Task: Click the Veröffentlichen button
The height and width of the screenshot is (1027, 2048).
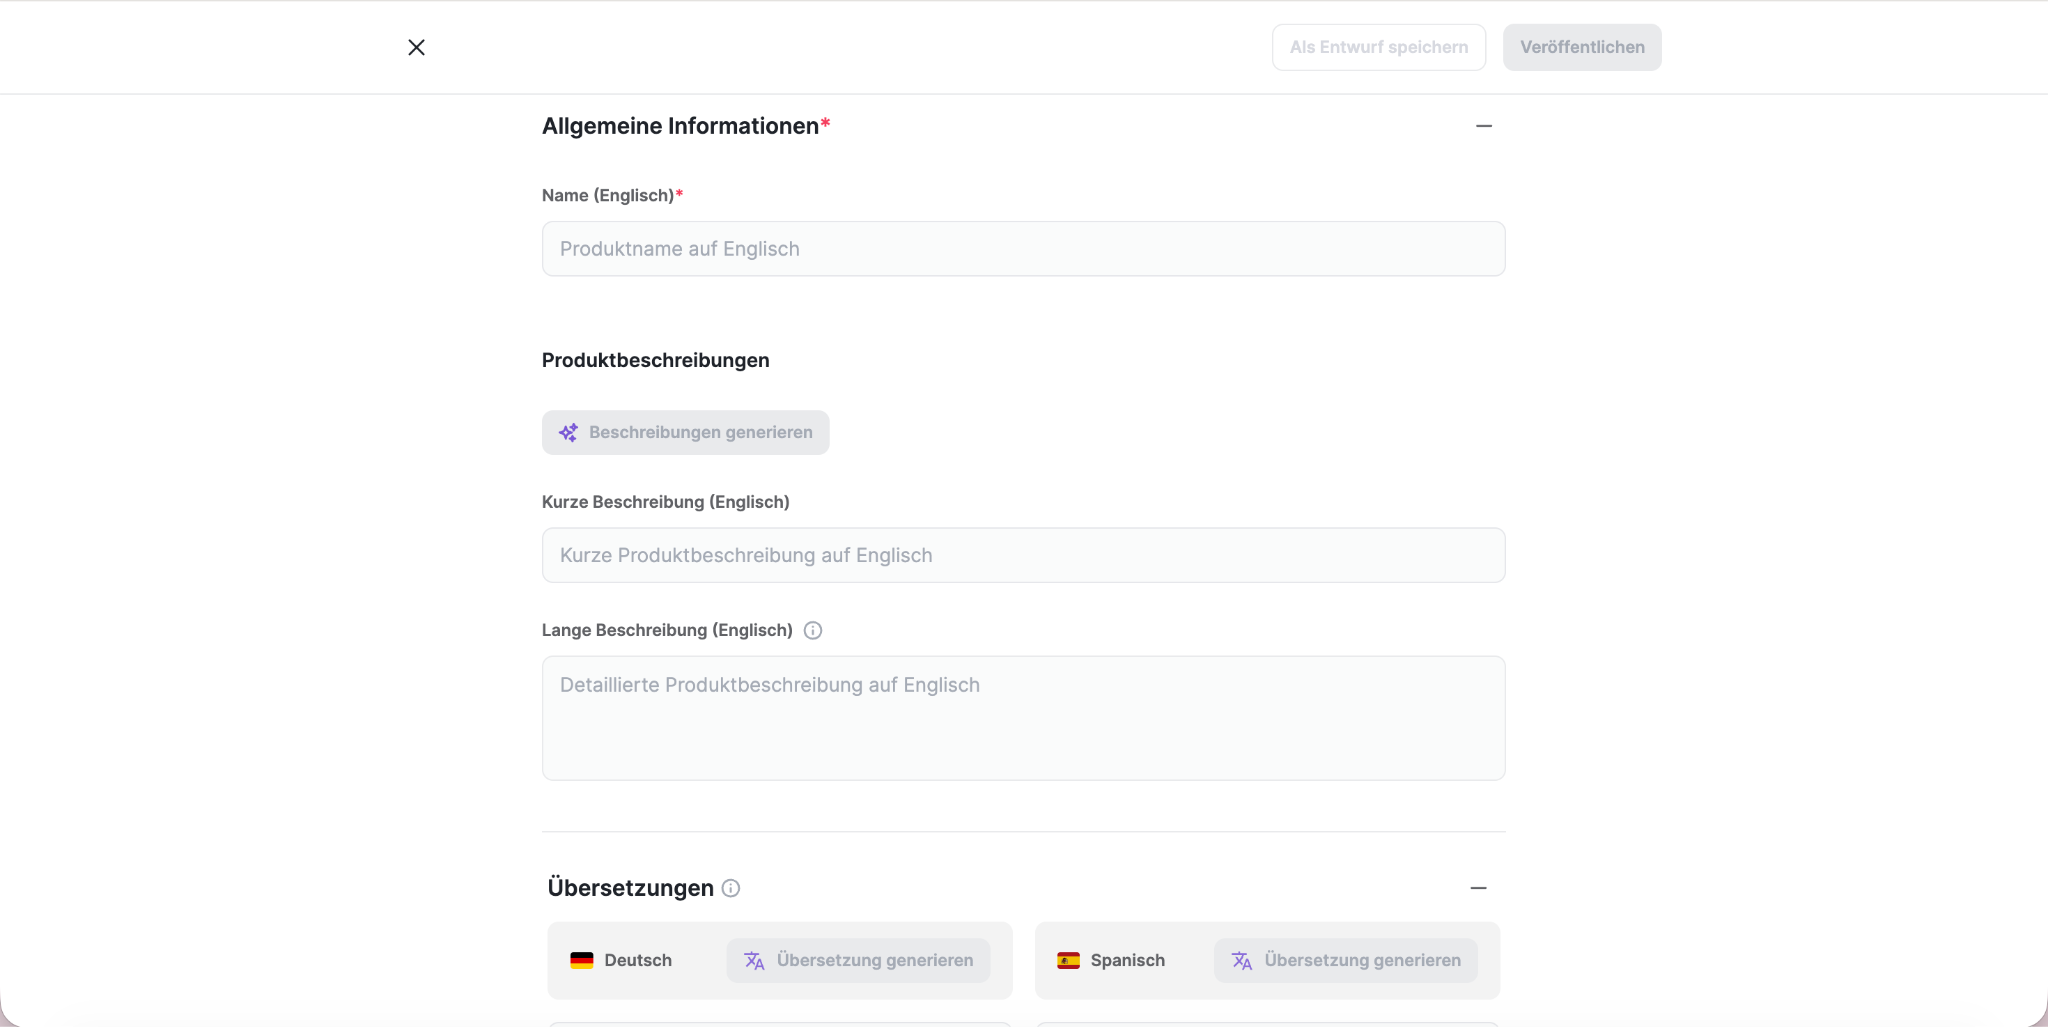Action: (1582, 47)
